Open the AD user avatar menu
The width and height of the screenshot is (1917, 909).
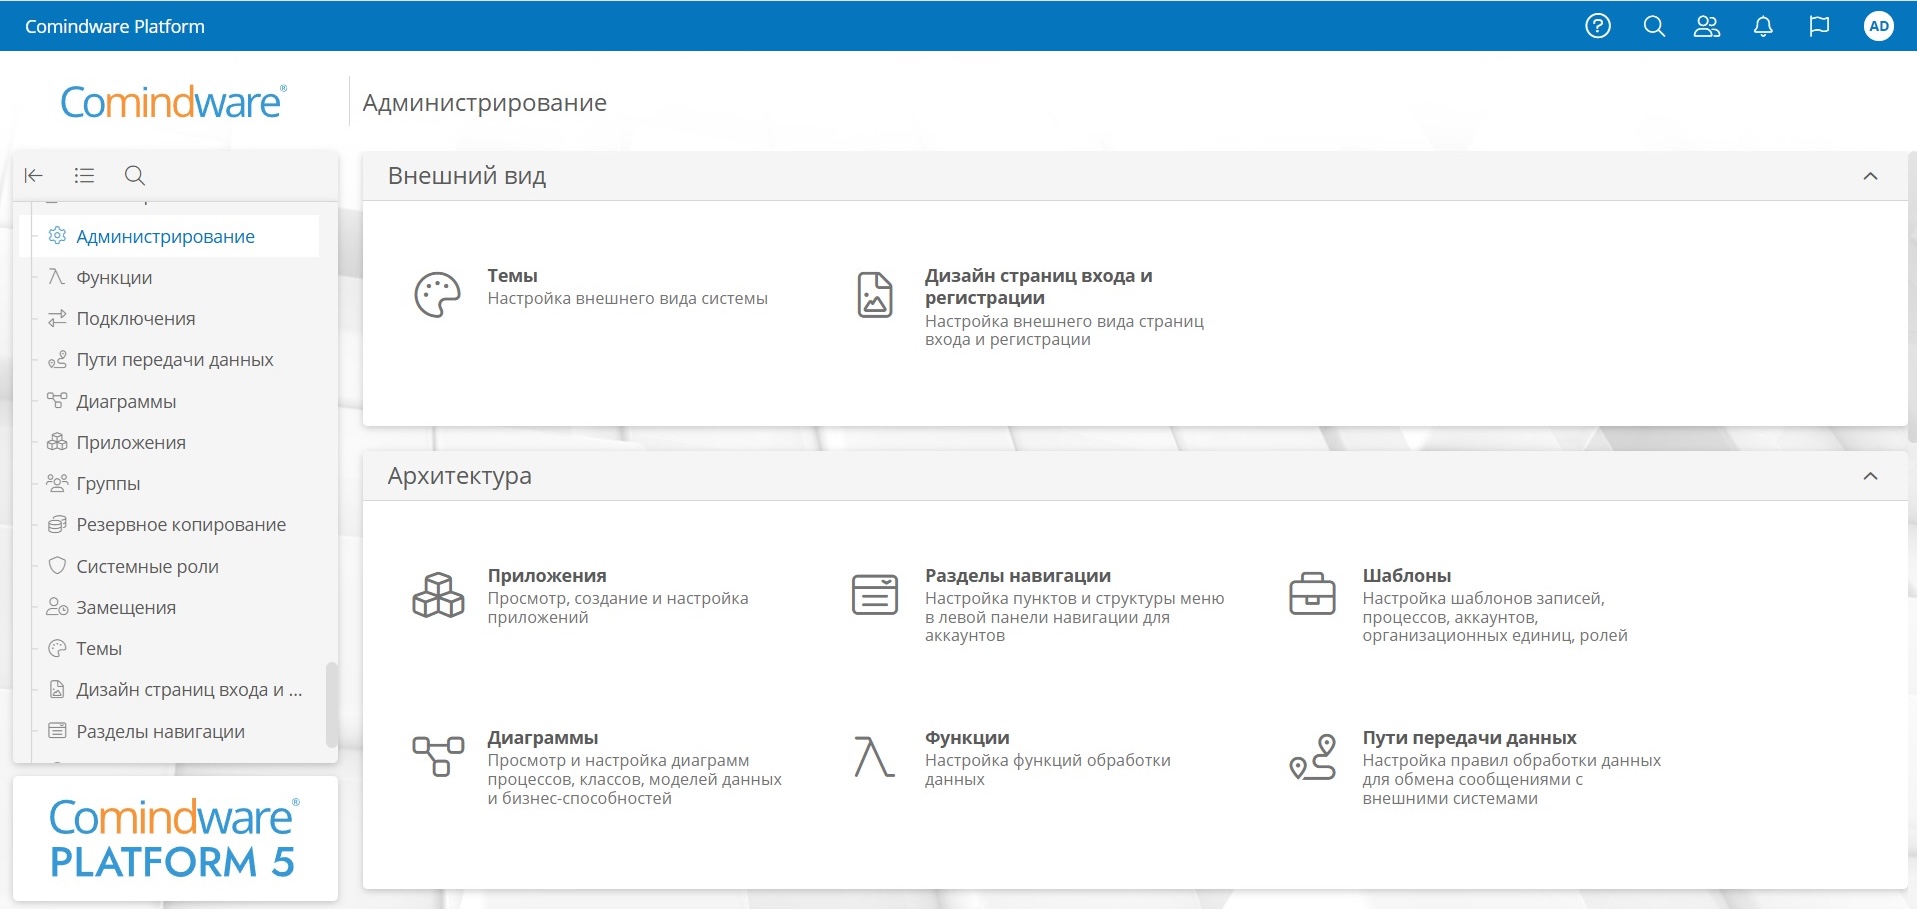[x=1879, y=26]
